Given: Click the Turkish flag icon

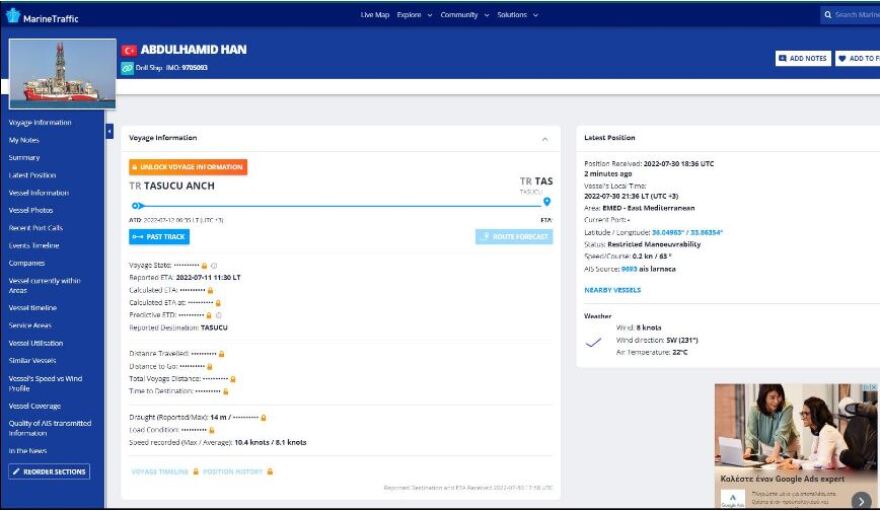Looking at the screenshot, I should click(x=128, y=50).
